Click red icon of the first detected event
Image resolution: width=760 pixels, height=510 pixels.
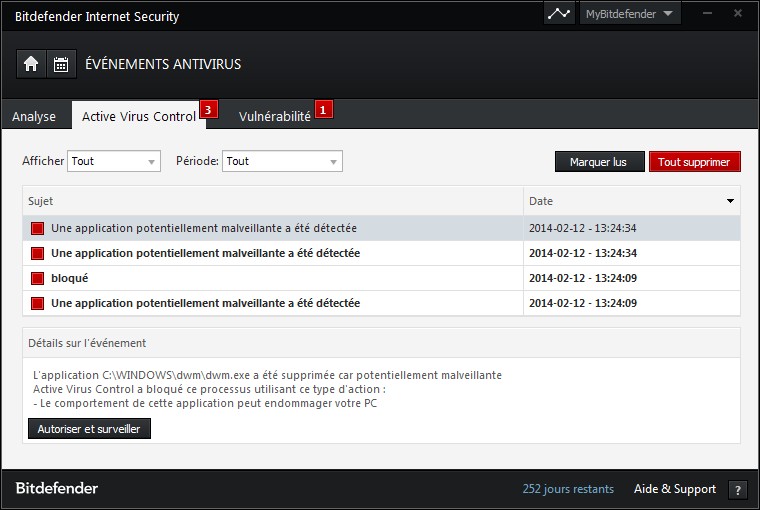37,228
